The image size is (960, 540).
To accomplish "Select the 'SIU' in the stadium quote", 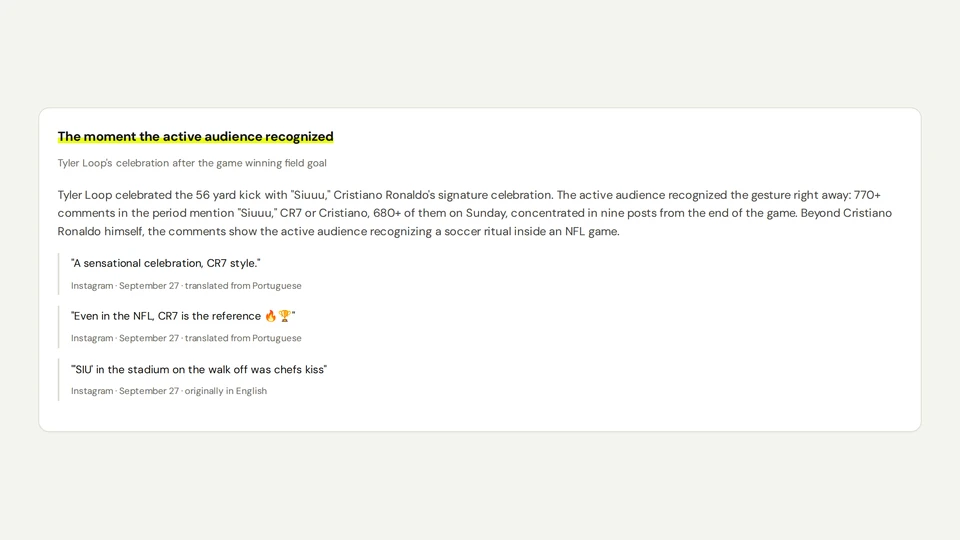I will 199,369.
